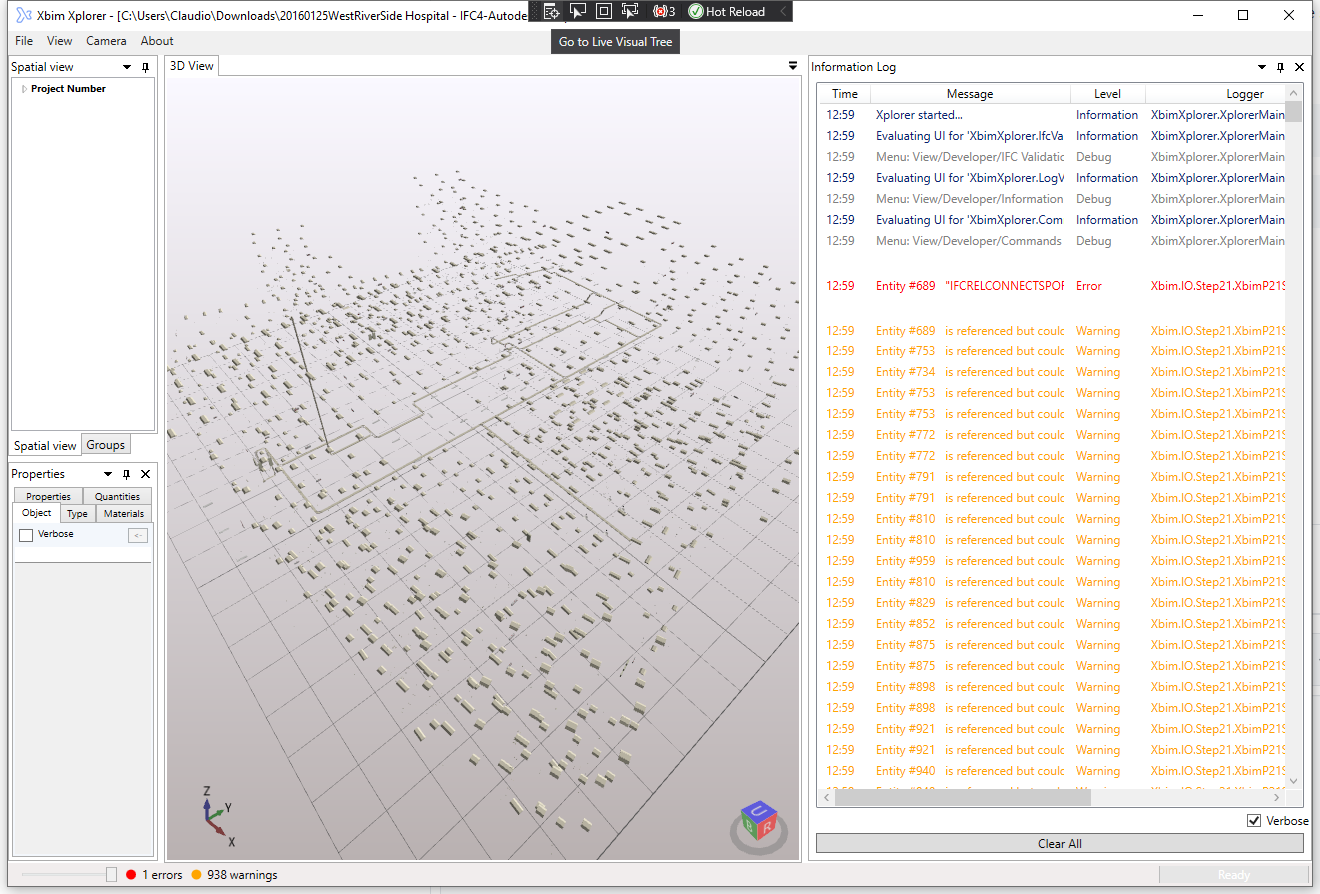Expand the Project Number tree node
Image resolution: width=1320 pixels, height=894 pixels.
(x=23, y=88)
